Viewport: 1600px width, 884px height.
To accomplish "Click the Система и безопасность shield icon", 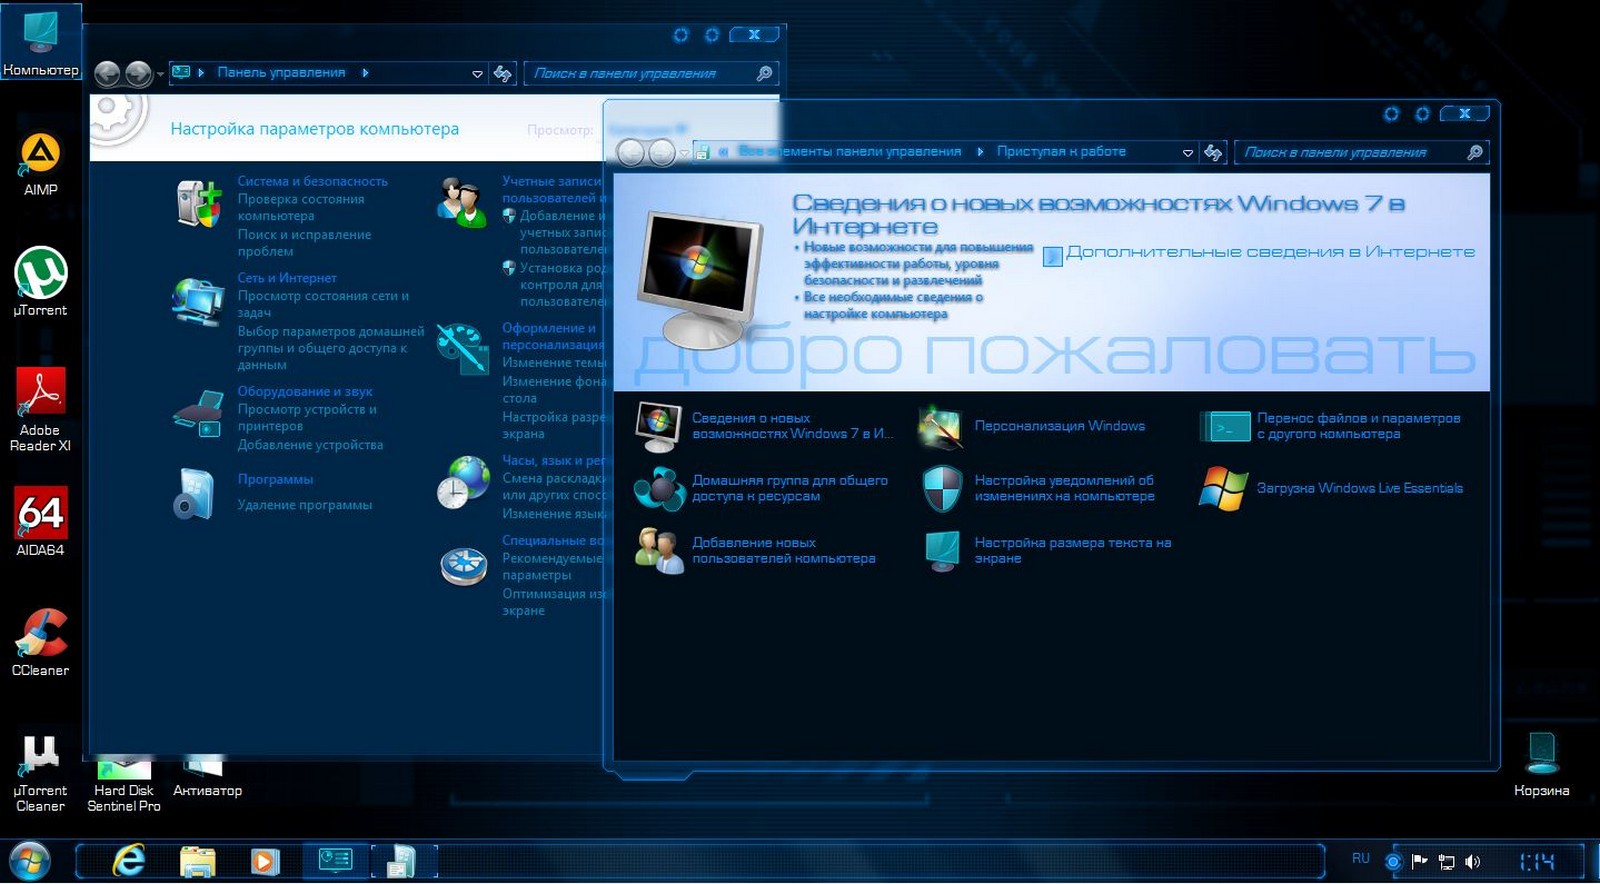I will pos(198,203).
